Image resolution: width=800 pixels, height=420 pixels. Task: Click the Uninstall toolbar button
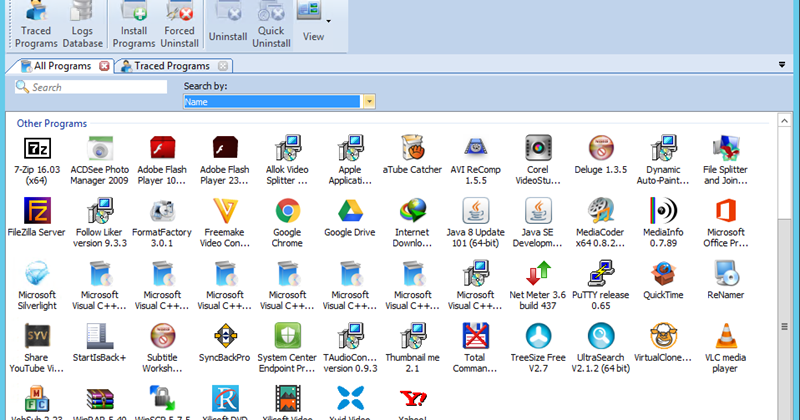pos(228,24)
